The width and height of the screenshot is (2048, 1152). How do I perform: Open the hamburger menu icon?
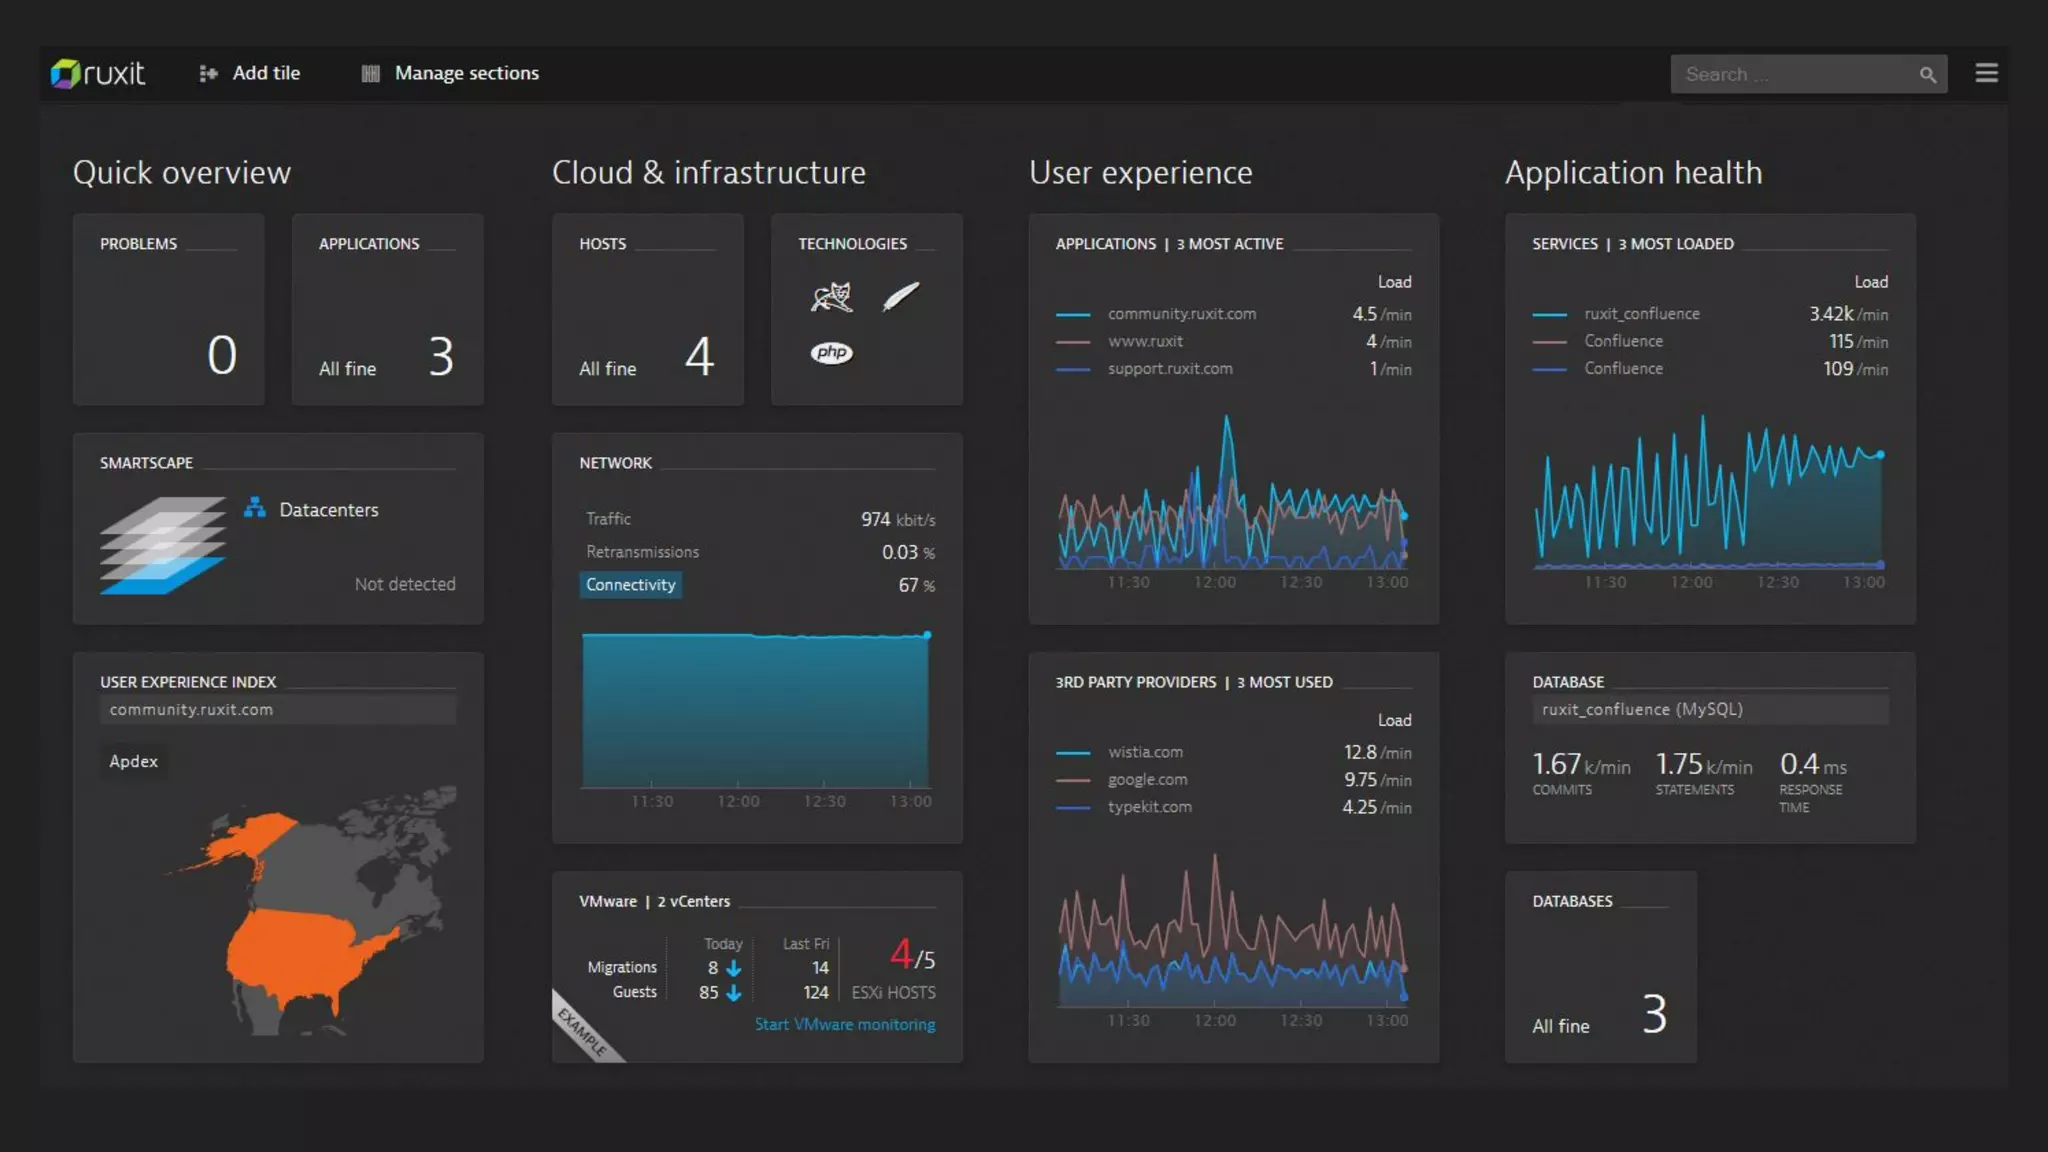pyautogui.click(x=1986, y=73)
